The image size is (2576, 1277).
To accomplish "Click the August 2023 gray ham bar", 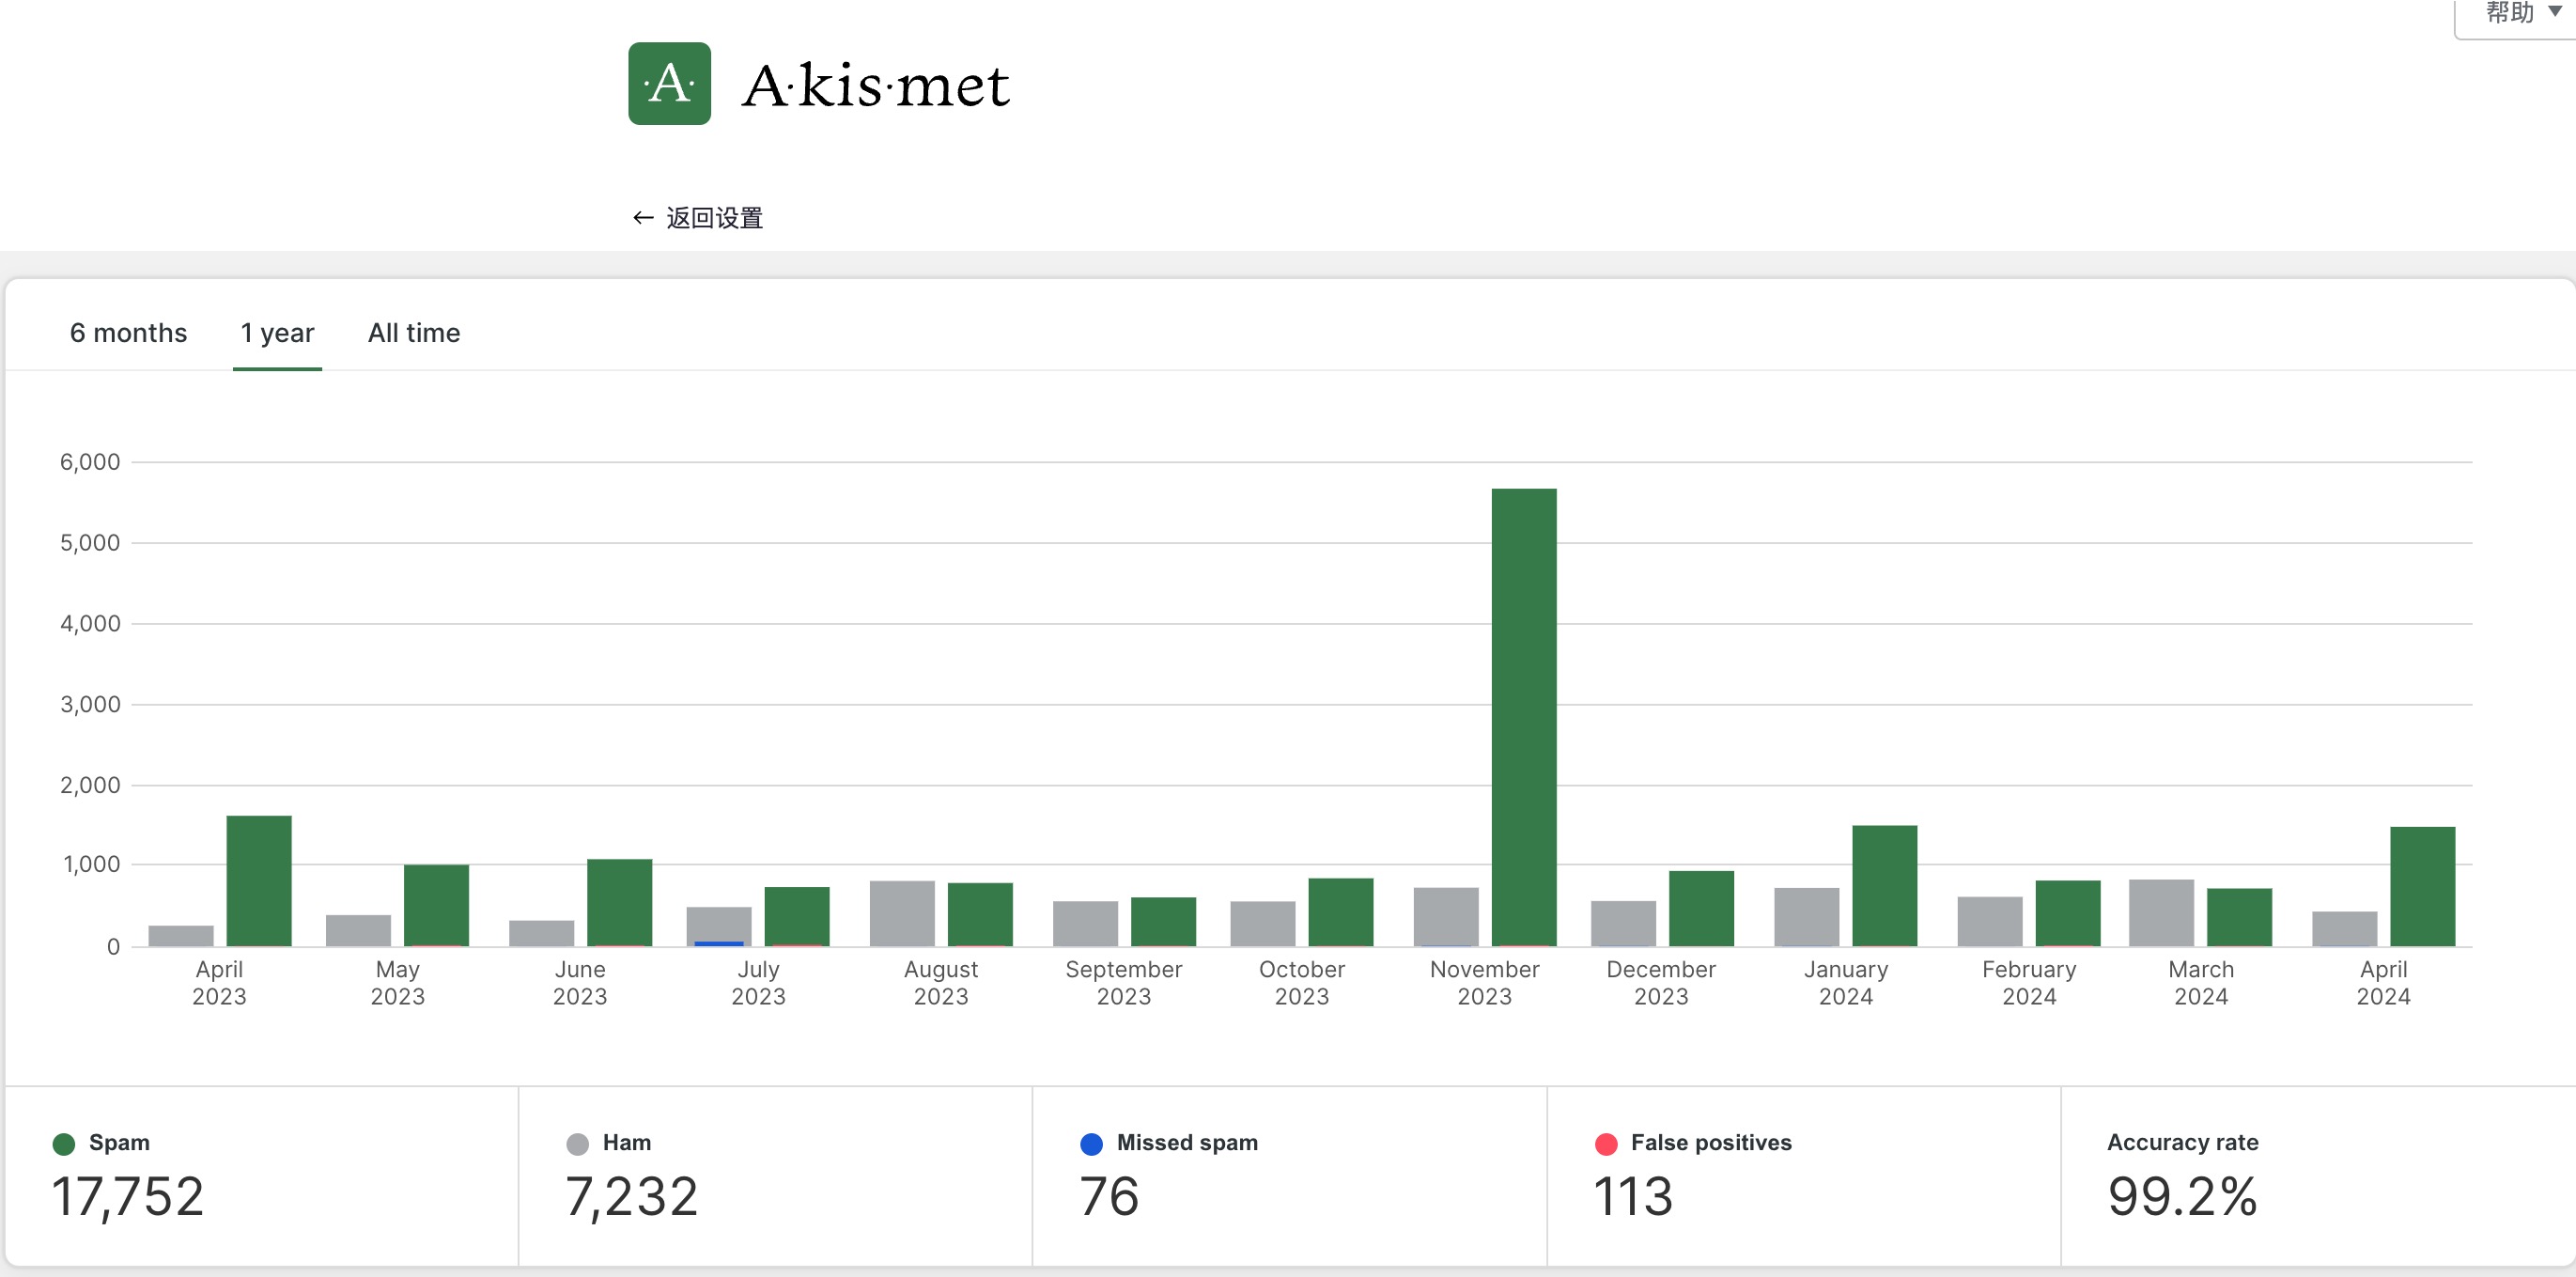I will tap(901, 912).
